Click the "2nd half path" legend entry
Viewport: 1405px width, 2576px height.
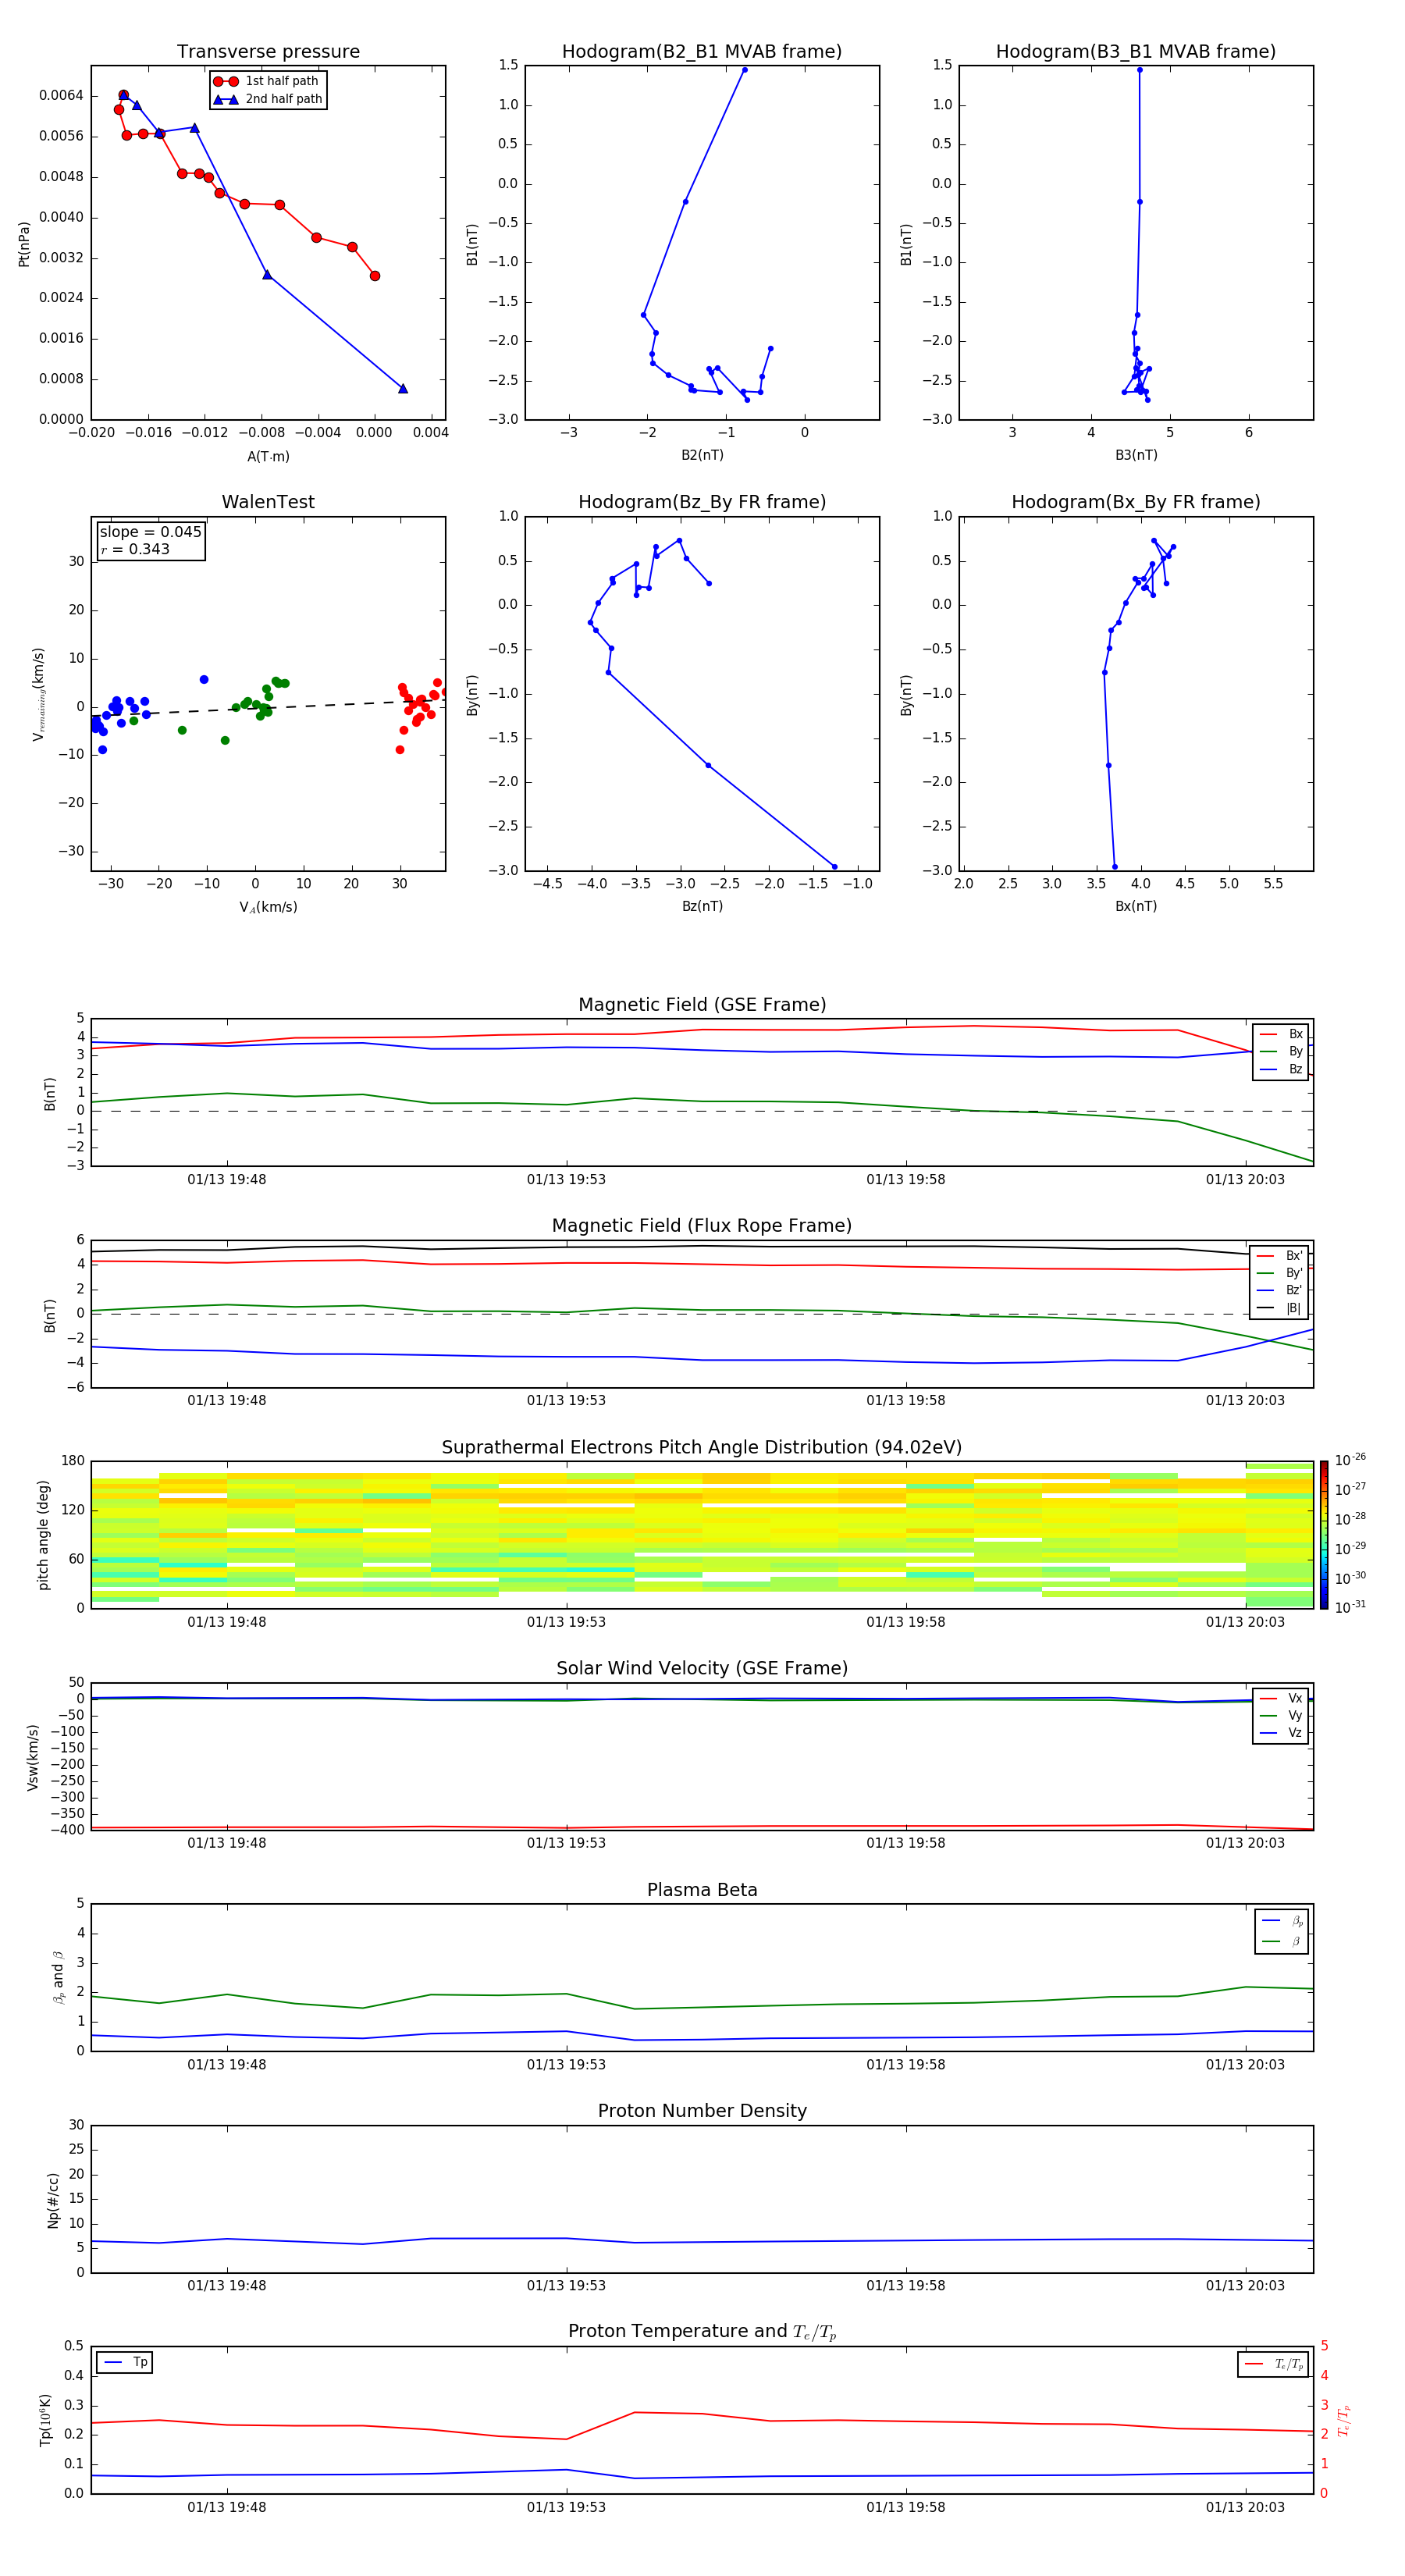[x=267, y=99]
